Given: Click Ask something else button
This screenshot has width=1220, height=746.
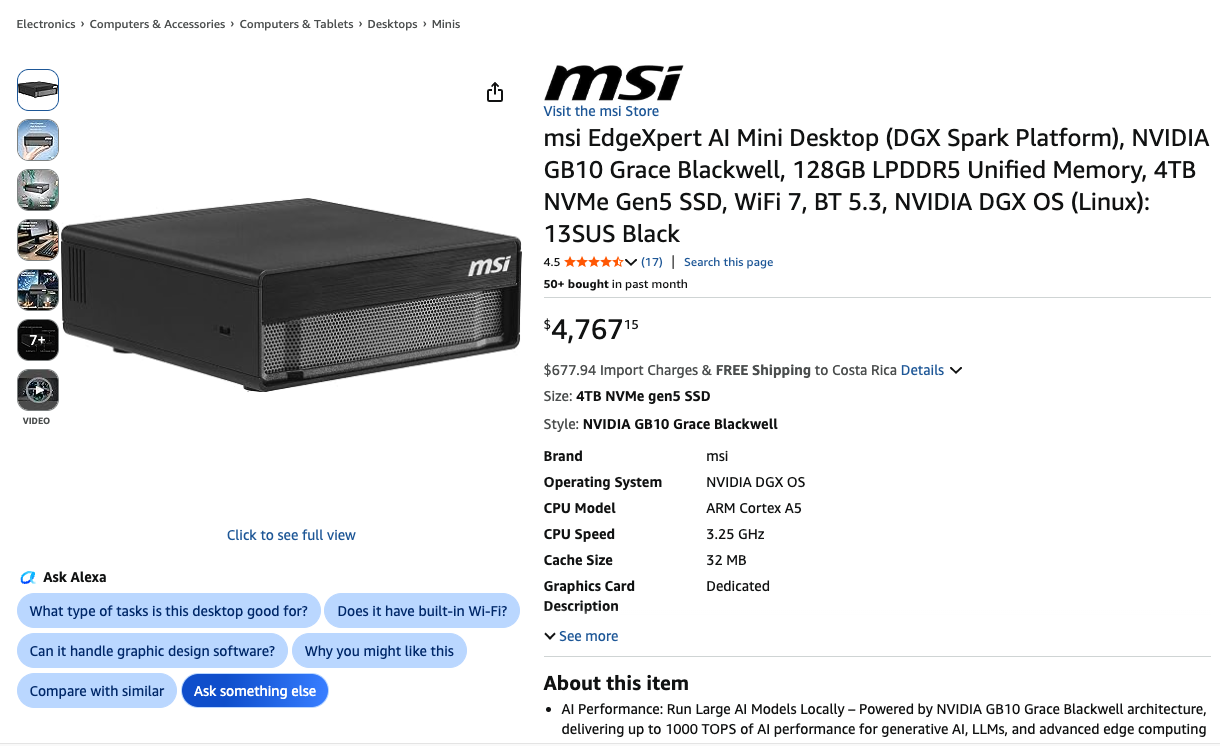Looking at the screenshot, I should [x=255, y=691].
